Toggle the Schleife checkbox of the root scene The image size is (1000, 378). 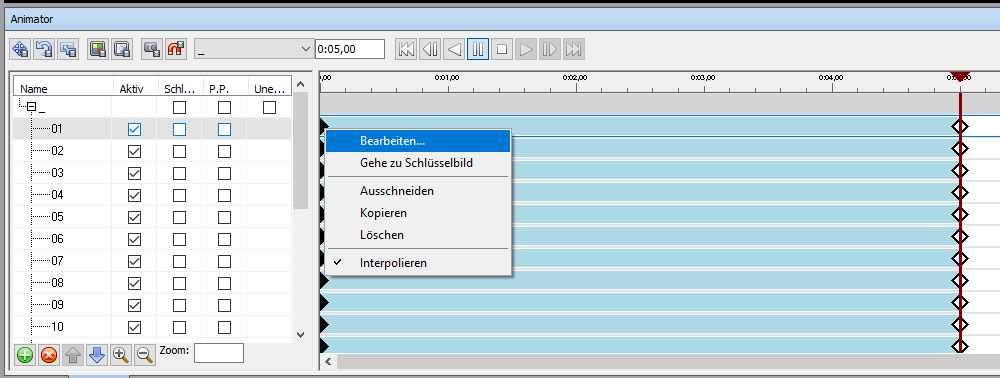point(179,108)
